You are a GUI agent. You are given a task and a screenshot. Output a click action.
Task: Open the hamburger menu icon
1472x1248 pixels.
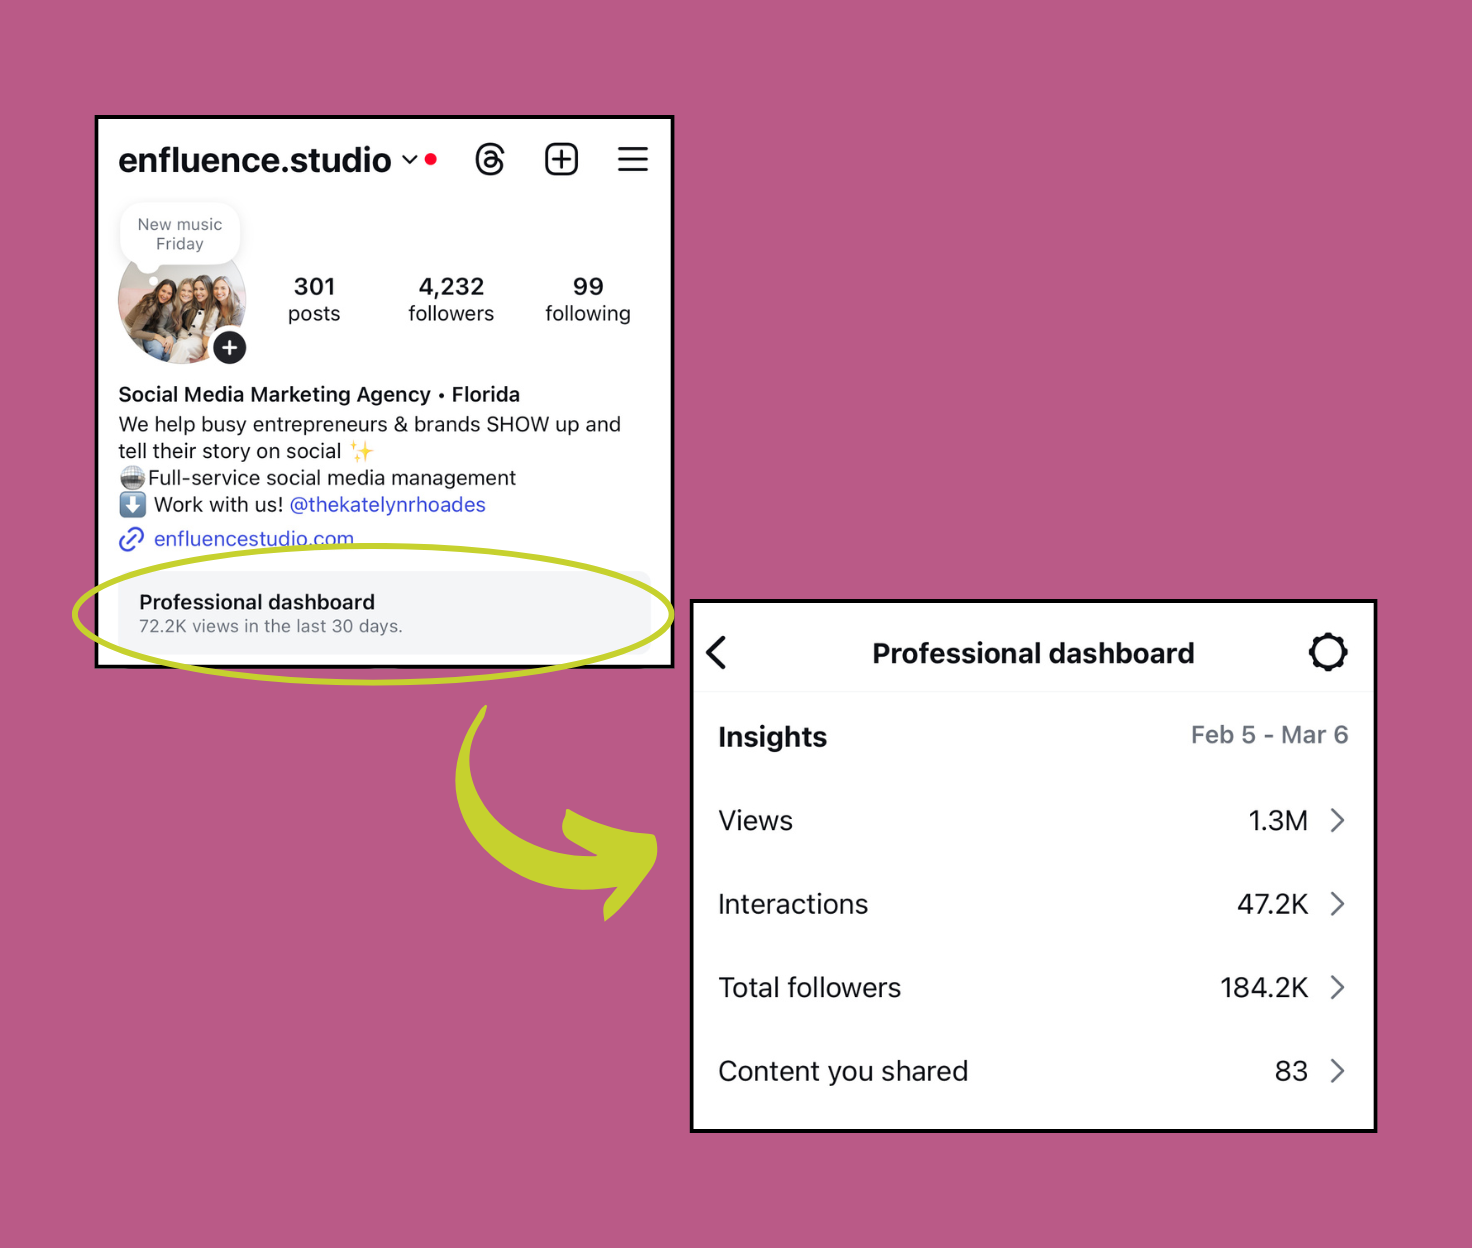(x=632, y=159)
